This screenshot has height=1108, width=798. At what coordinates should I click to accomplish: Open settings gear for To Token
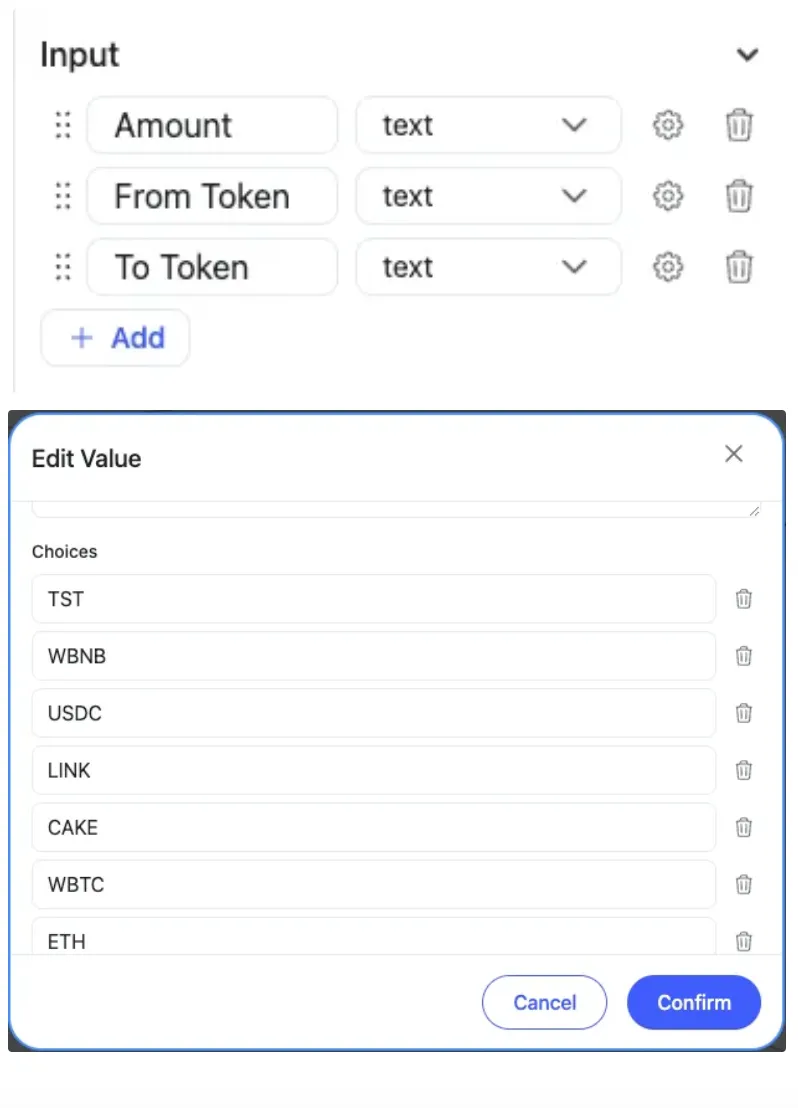point(668,267)
